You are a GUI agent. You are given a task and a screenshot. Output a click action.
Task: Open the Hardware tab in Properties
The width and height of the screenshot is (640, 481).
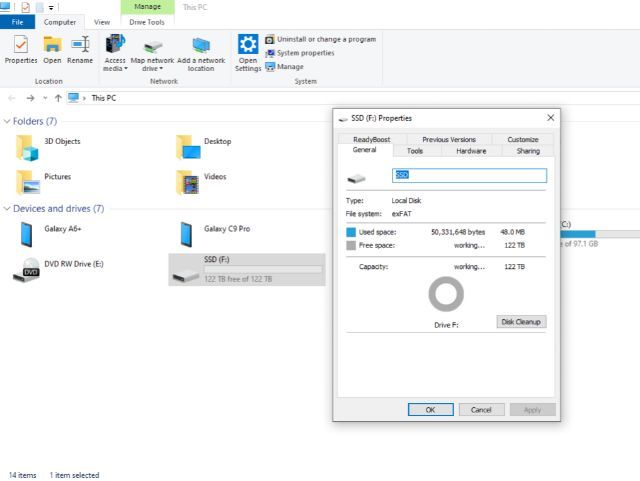pos(471,151)
